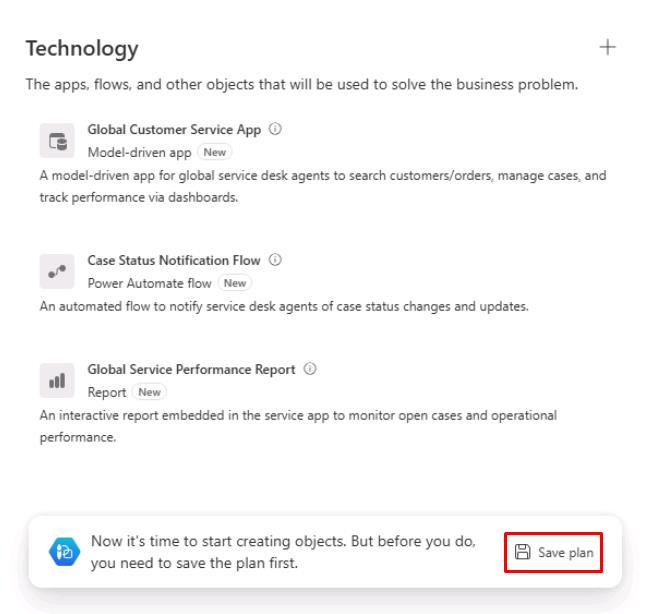647x614 pixels.
Task: Click the Power Automate flow icon
Action: click(57, 271)
